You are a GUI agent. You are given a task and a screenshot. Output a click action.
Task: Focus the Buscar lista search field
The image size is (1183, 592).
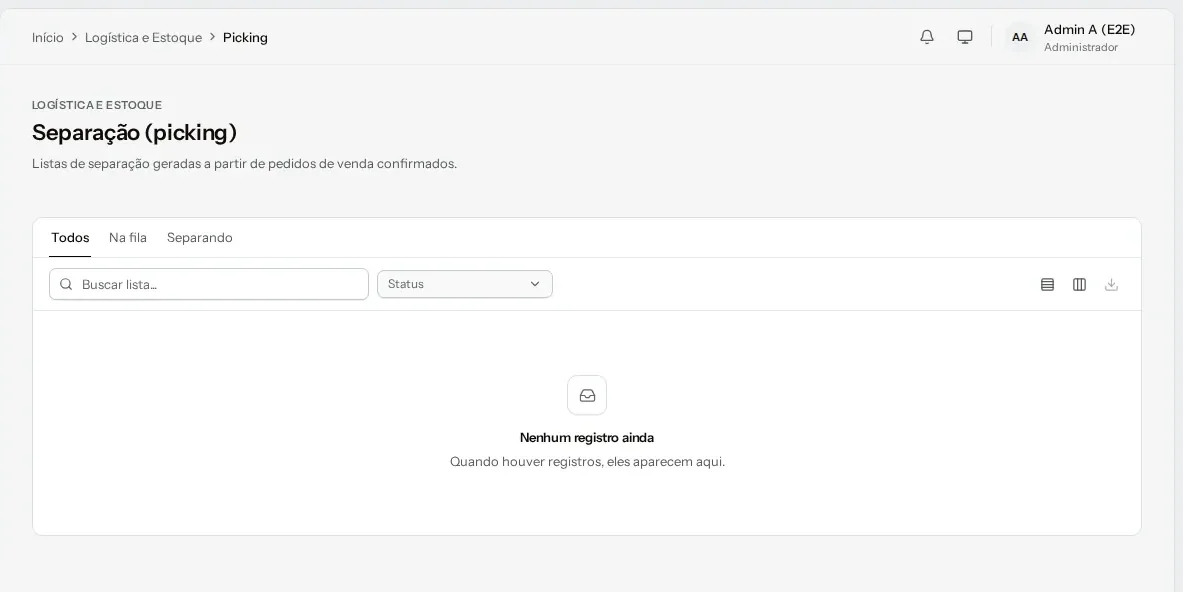(x=209, y=284)
